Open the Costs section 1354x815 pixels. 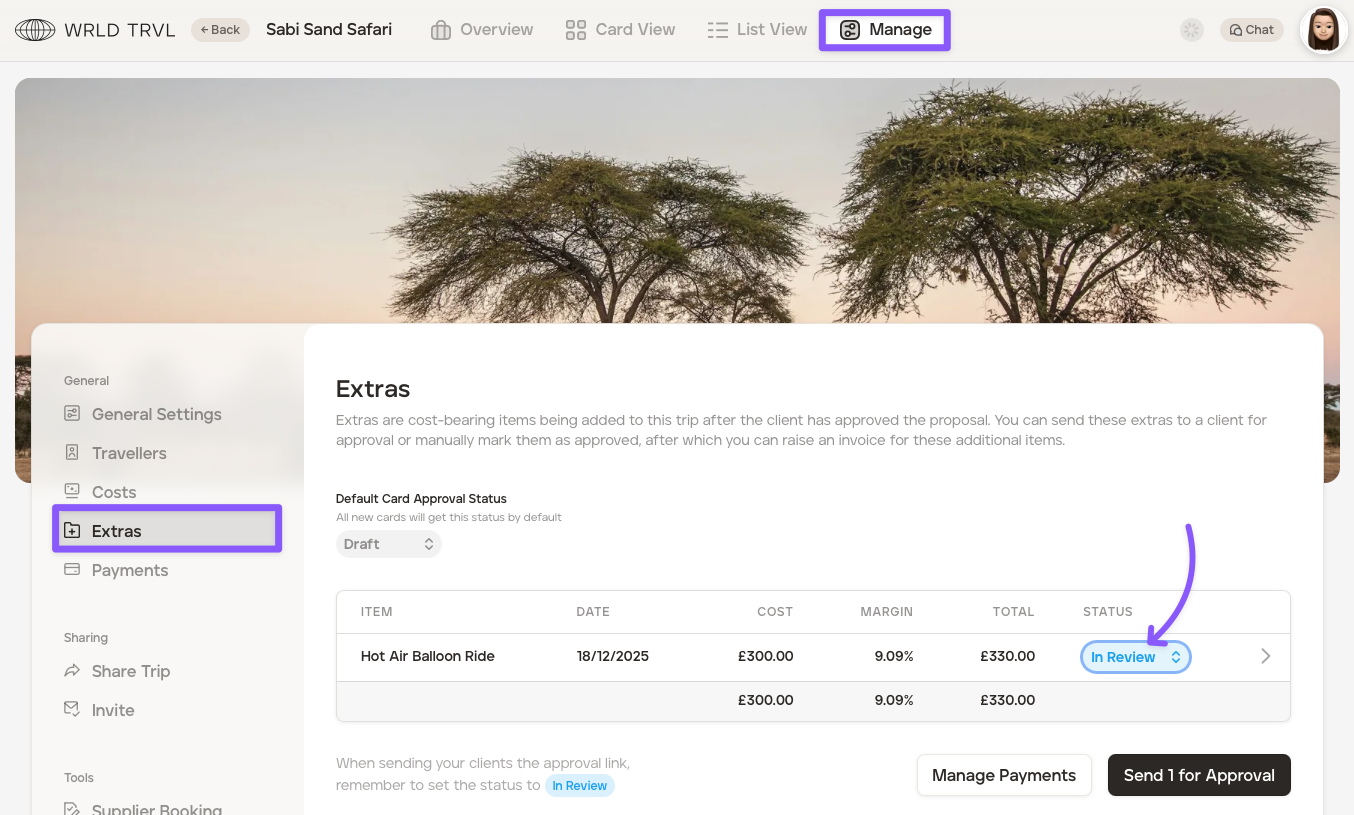[x=113, y=492]
